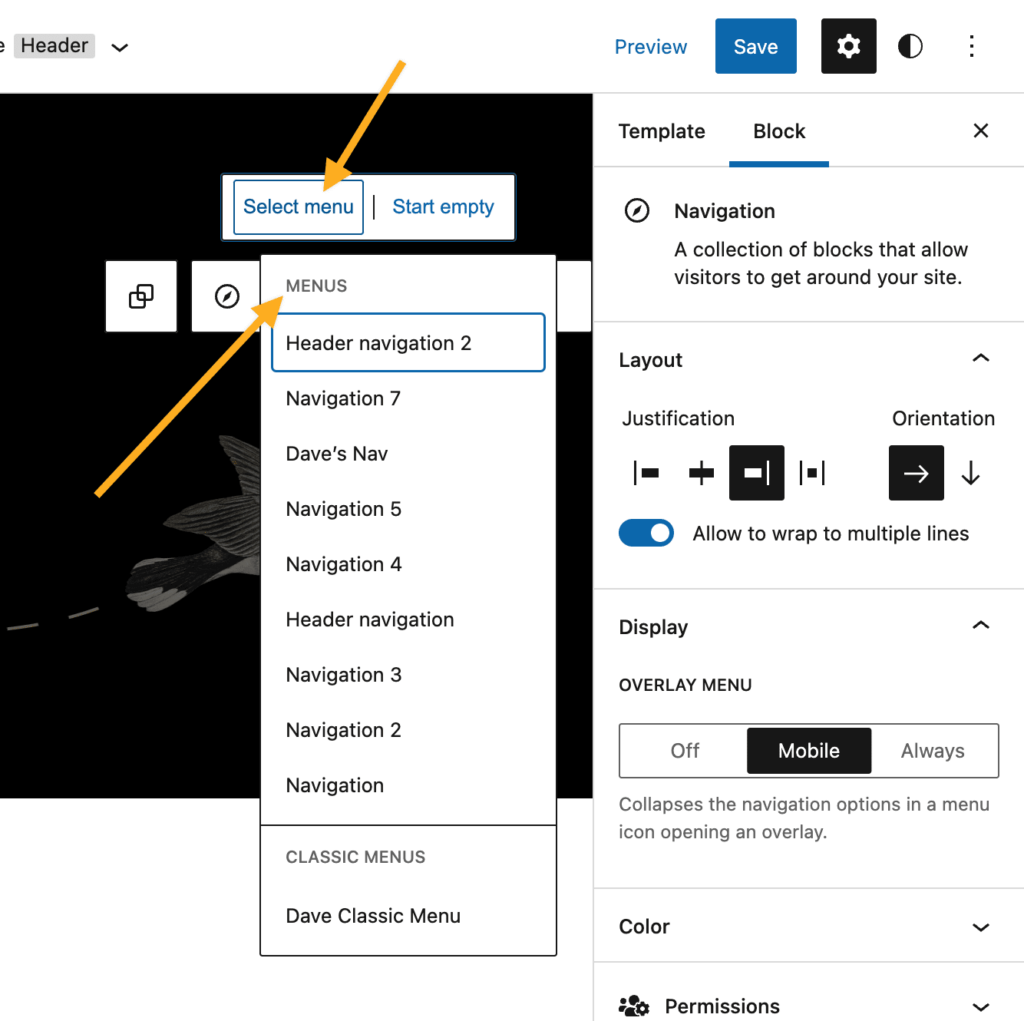Viewport: 1024px width, 1021px height.
Task: Toggle Allow to wrap to multiple lines
Action: pos(646,533)
